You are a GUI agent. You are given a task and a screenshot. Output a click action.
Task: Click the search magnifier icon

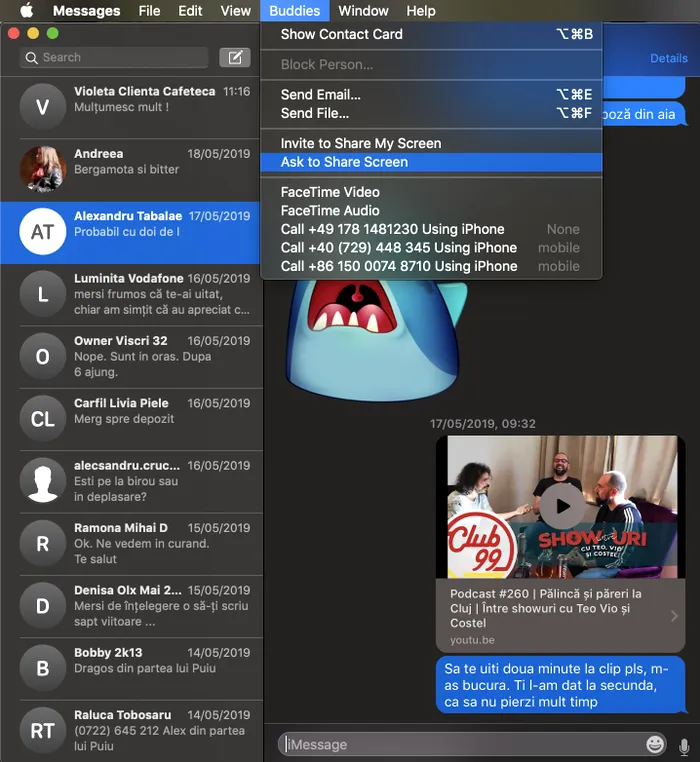pyautogui.click(x=32, y=58)
